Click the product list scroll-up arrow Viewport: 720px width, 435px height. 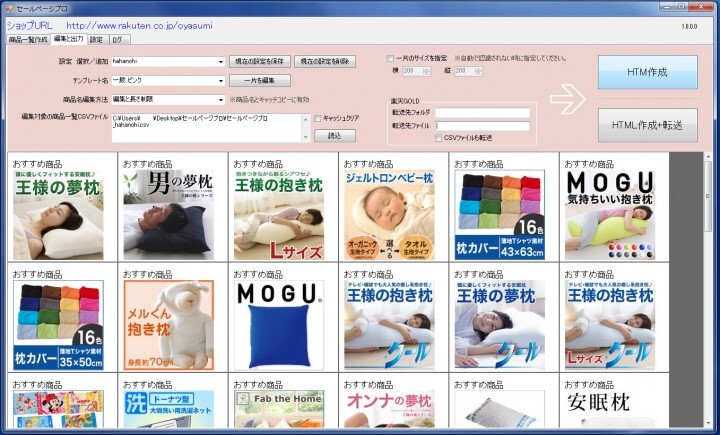(709, 157)
